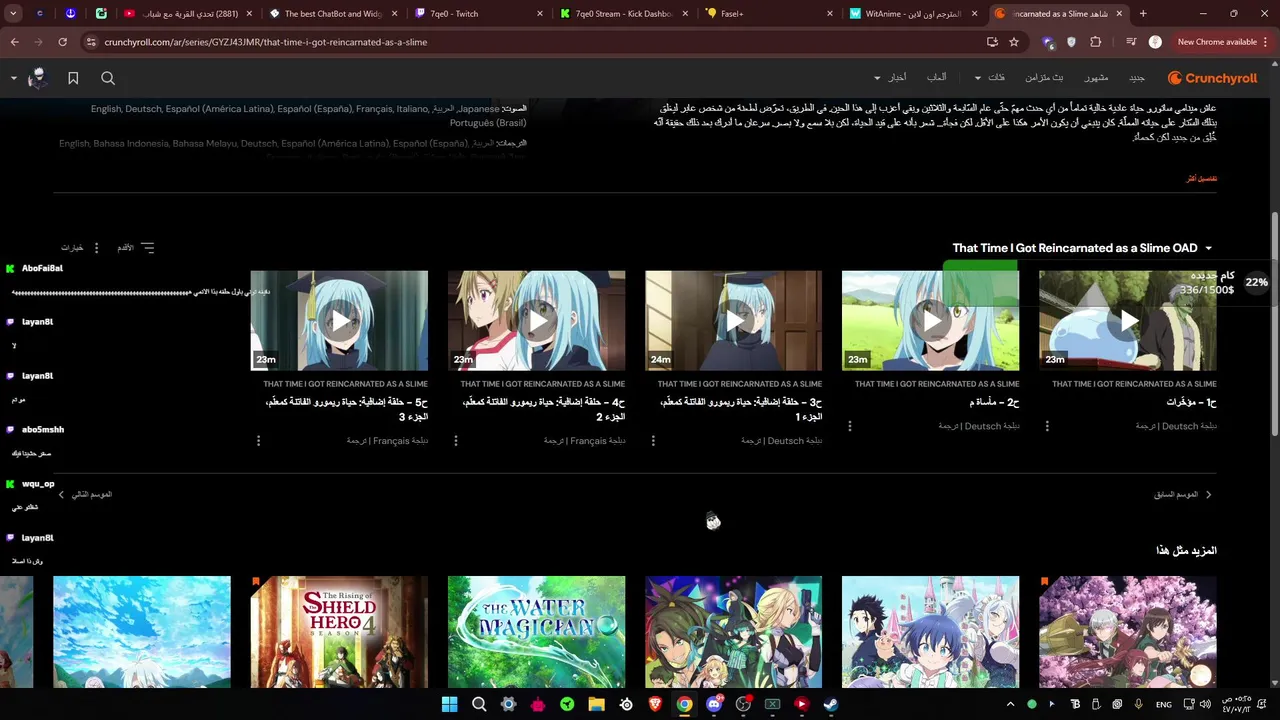This screenshot has width=1280, height=720.
Task: Click chat username AboFai8al
Action: tap(42, 268)
